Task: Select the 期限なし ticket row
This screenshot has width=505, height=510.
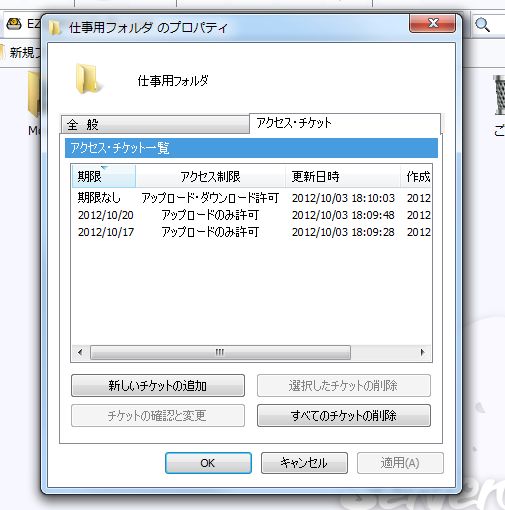Action: pyautogui.click(x=251, y=198)
